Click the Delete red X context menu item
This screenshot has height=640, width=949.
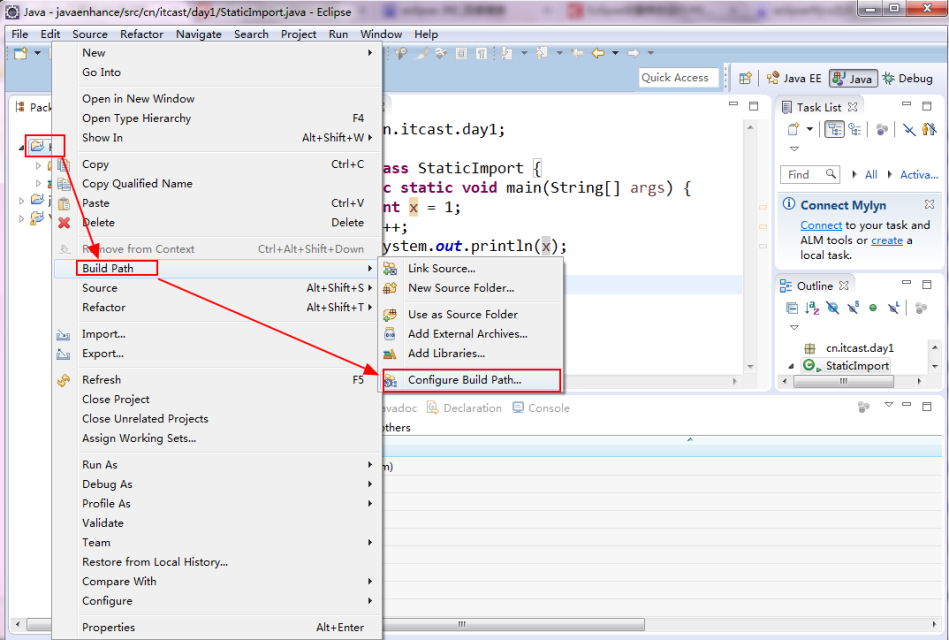216,222
